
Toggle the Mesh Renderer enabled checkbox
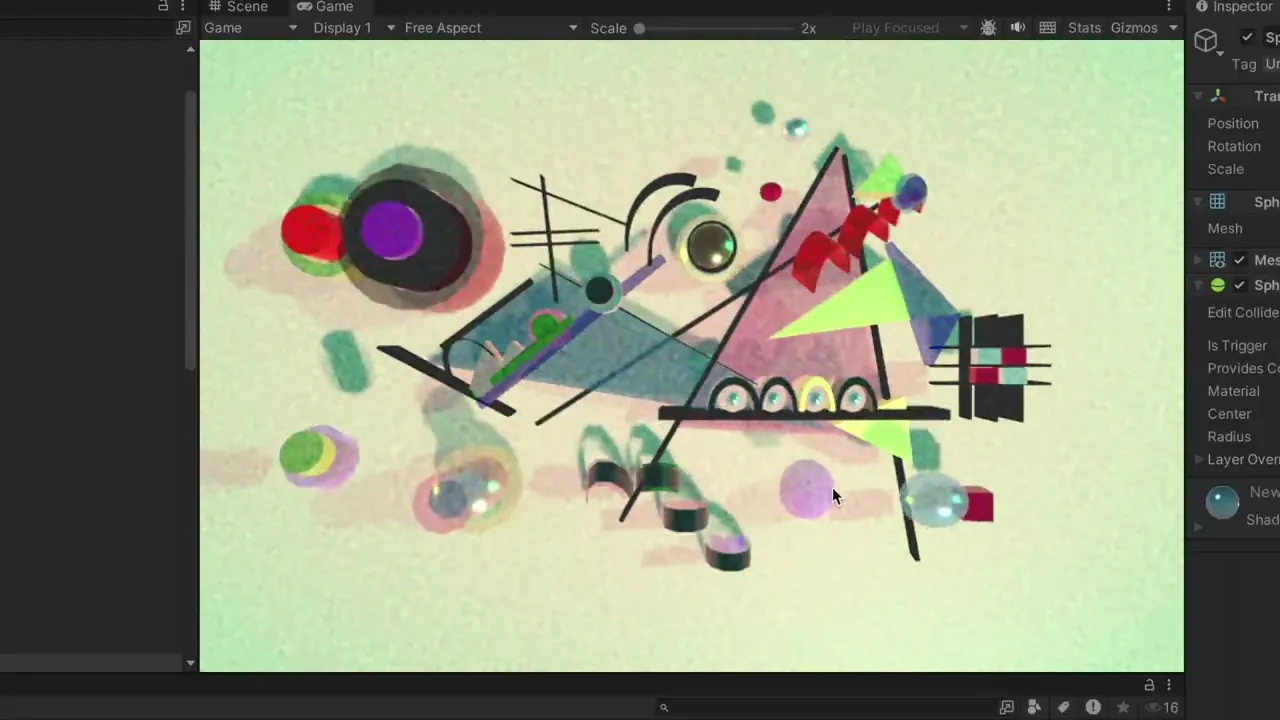pos(1239,260)
